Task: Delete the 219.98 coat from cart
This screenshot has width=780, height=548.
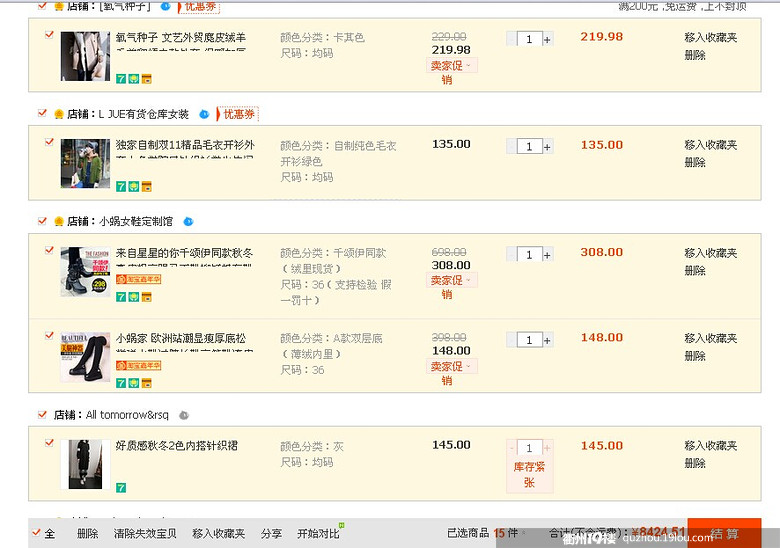Action: point(695,55)
